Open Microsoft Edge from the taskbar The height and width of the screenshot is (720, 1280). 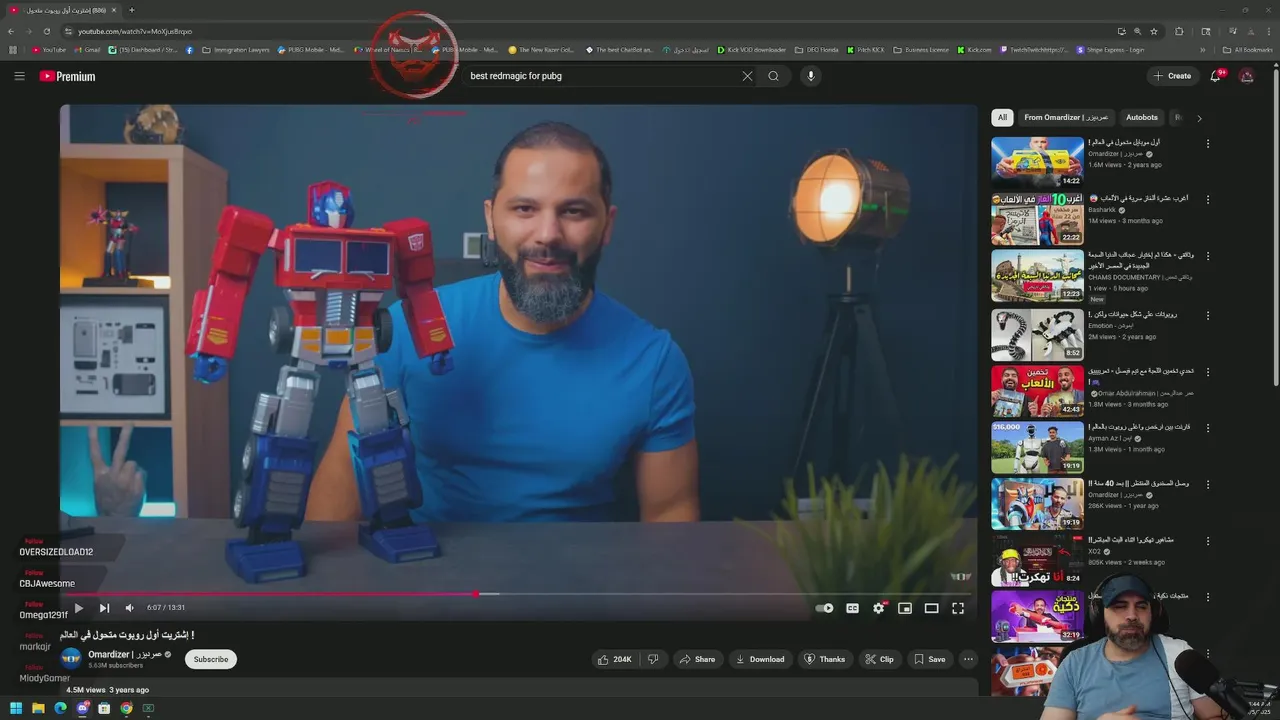pos(60,708)
